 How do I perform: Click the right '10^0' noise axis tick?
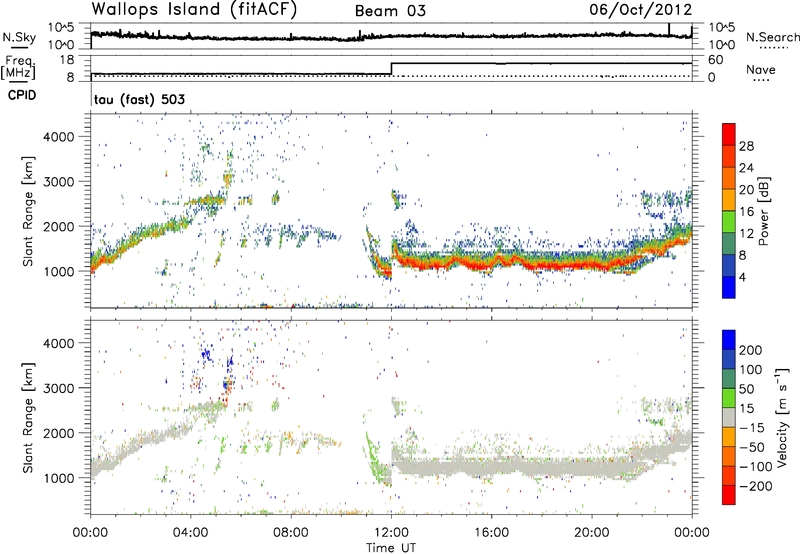pos(721,45)
